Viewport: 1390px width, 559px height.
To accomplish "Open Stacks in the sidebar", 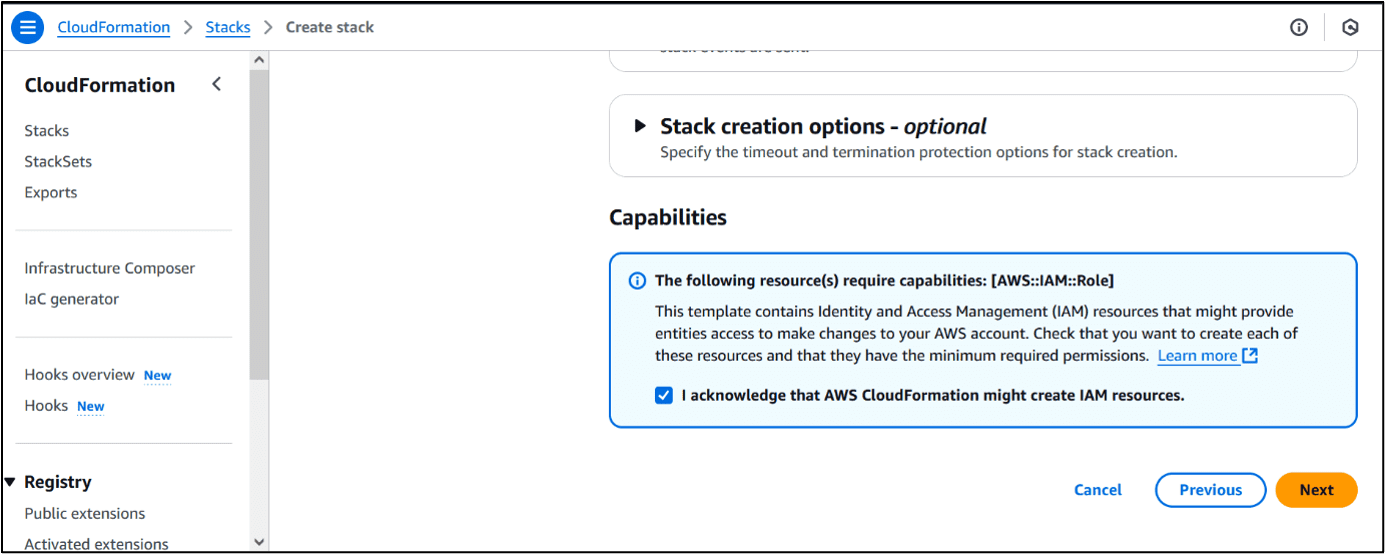I will 47,131.
